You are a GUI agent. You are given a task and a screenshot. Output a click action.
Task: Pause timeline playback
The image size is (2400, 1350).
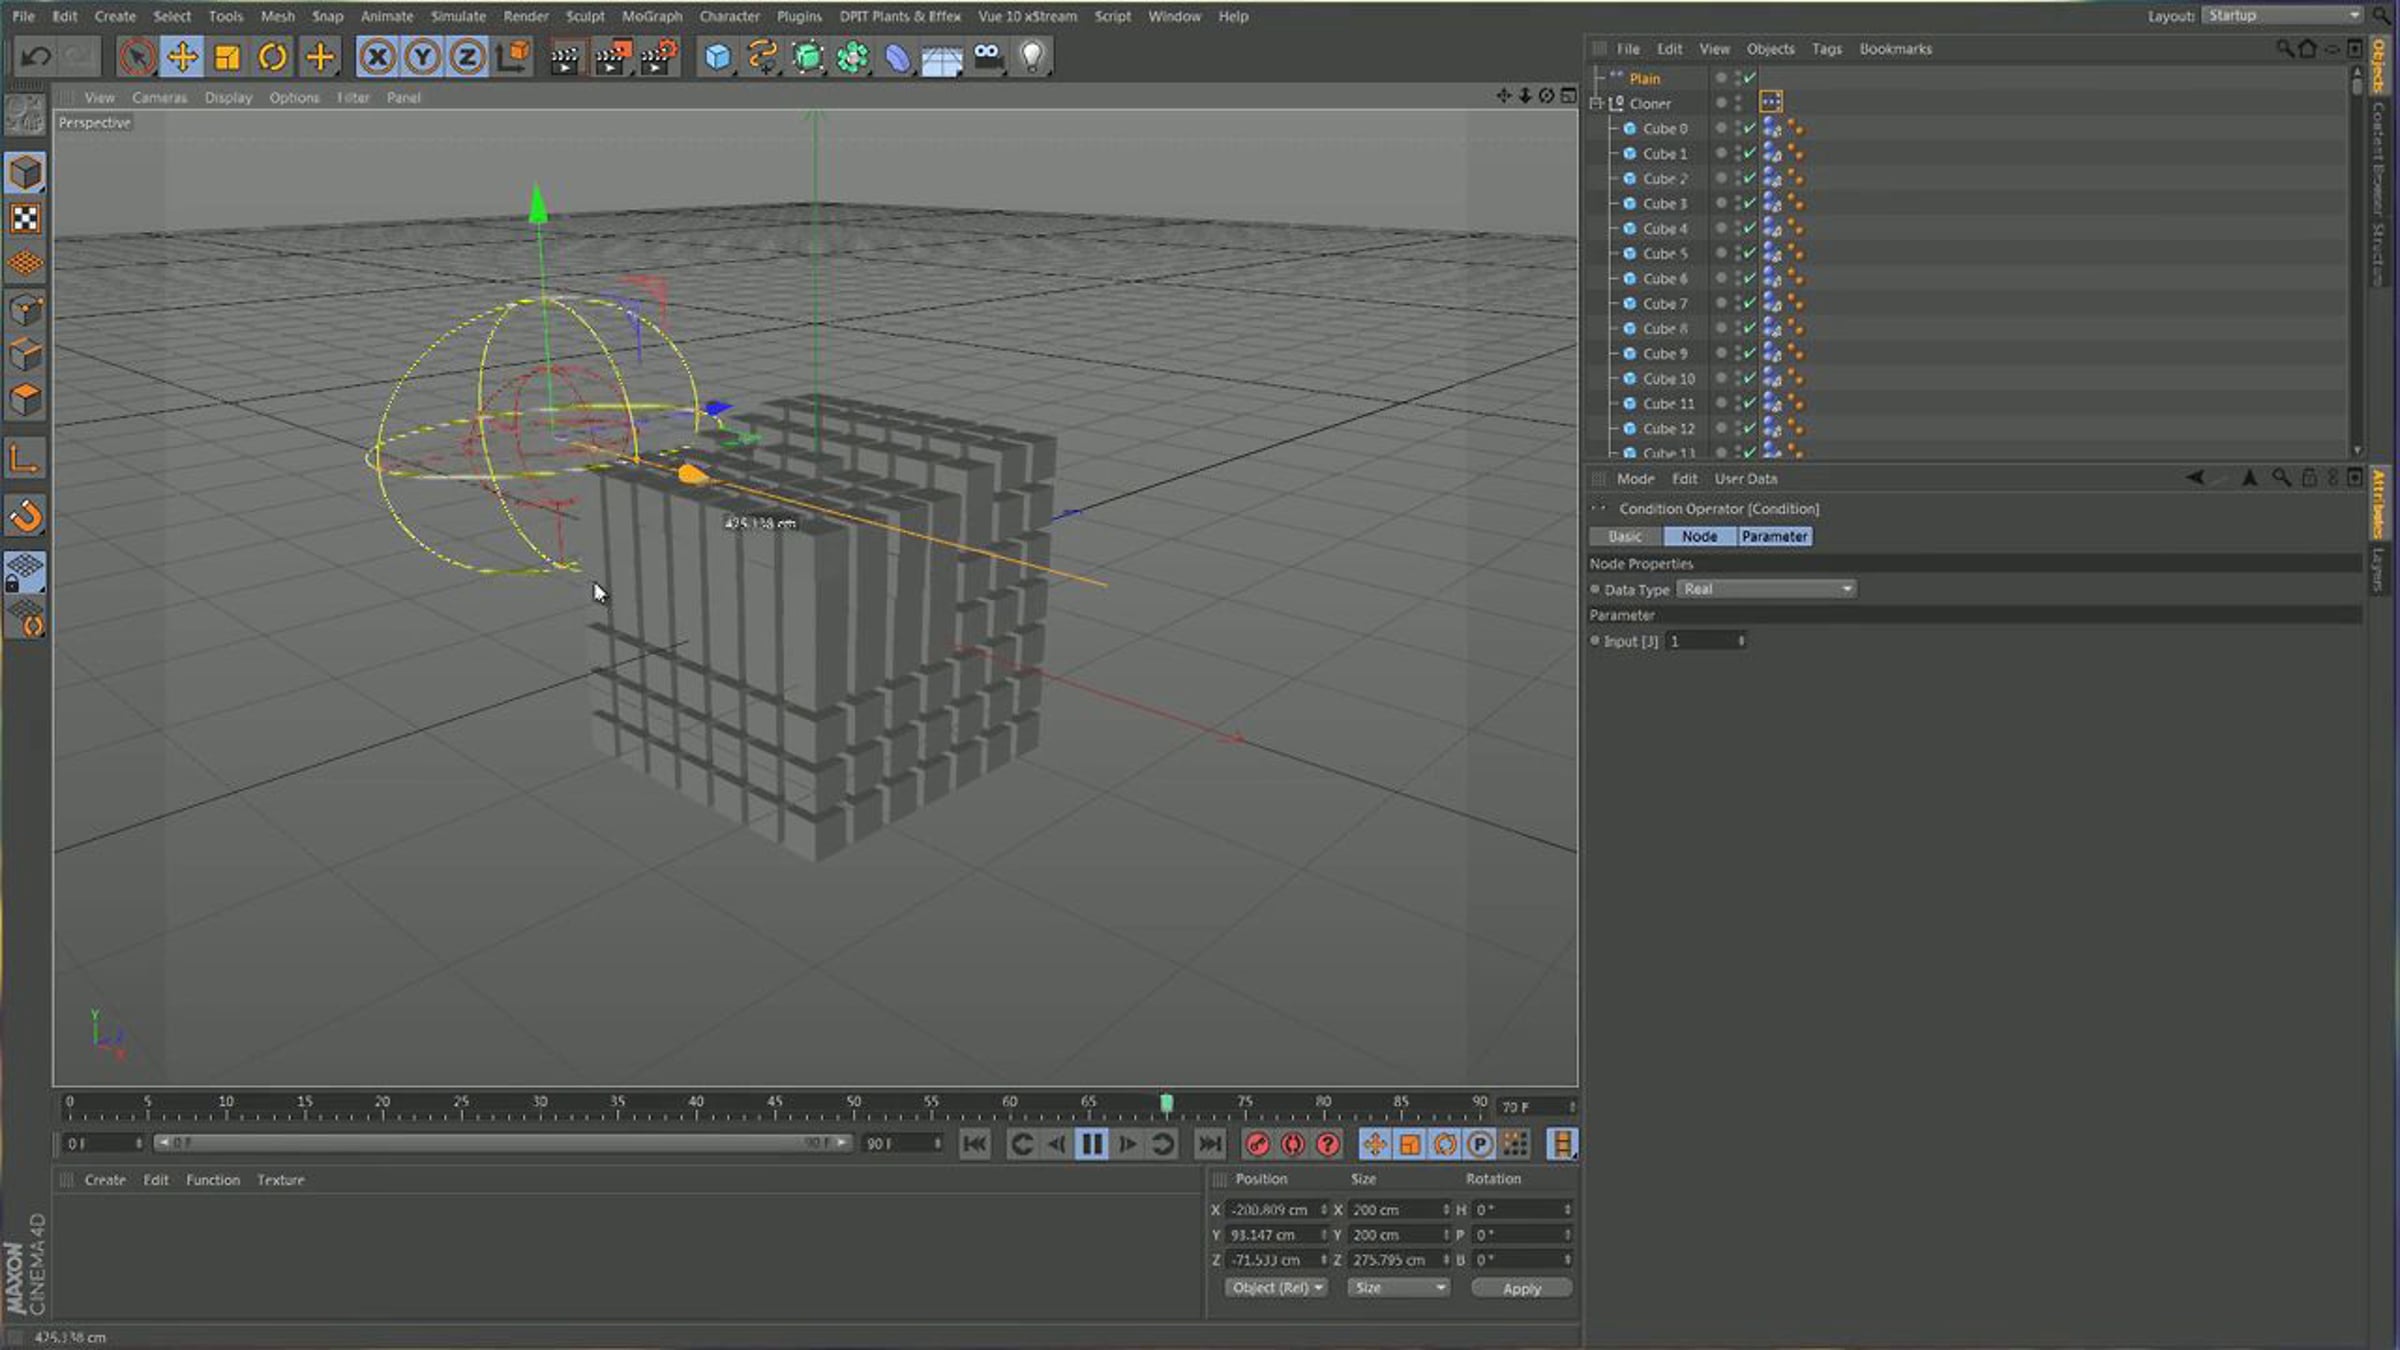[1092, 1143]
